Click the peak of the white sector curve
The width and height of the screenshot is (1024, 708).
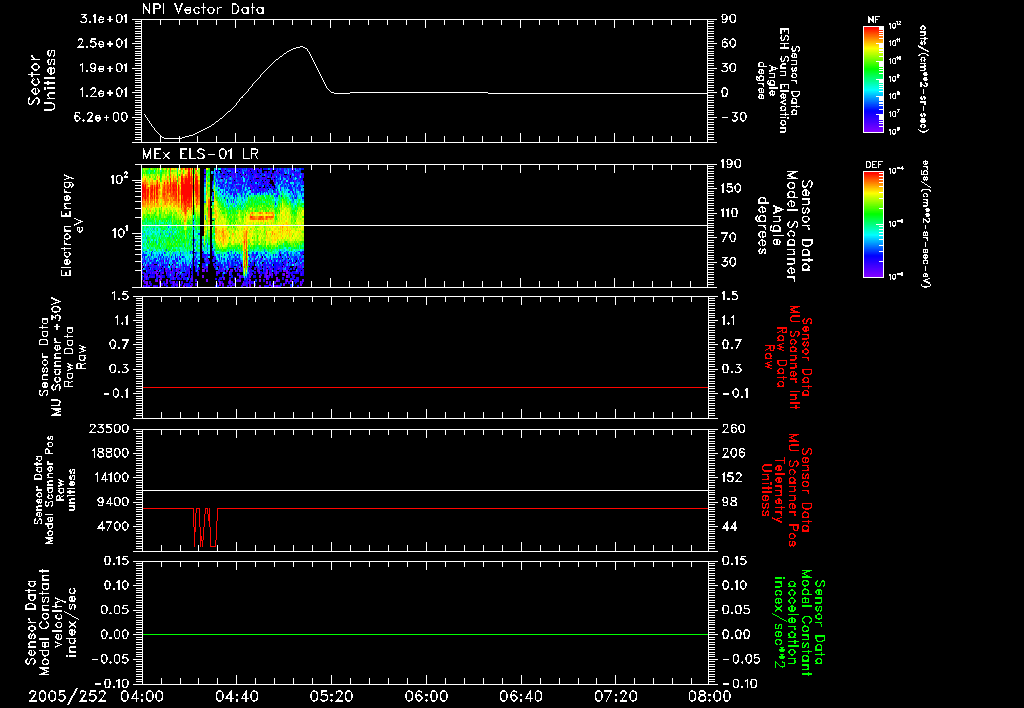coord(302,46)
